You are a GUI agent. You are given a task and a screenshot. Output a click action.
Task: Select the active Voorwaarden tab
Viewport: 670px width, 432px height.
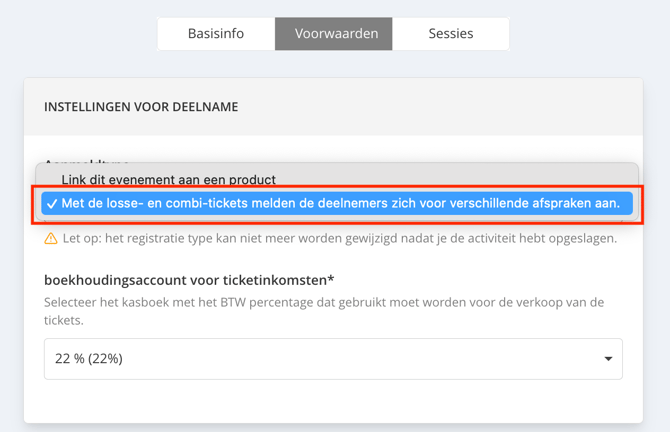(334, 34)
